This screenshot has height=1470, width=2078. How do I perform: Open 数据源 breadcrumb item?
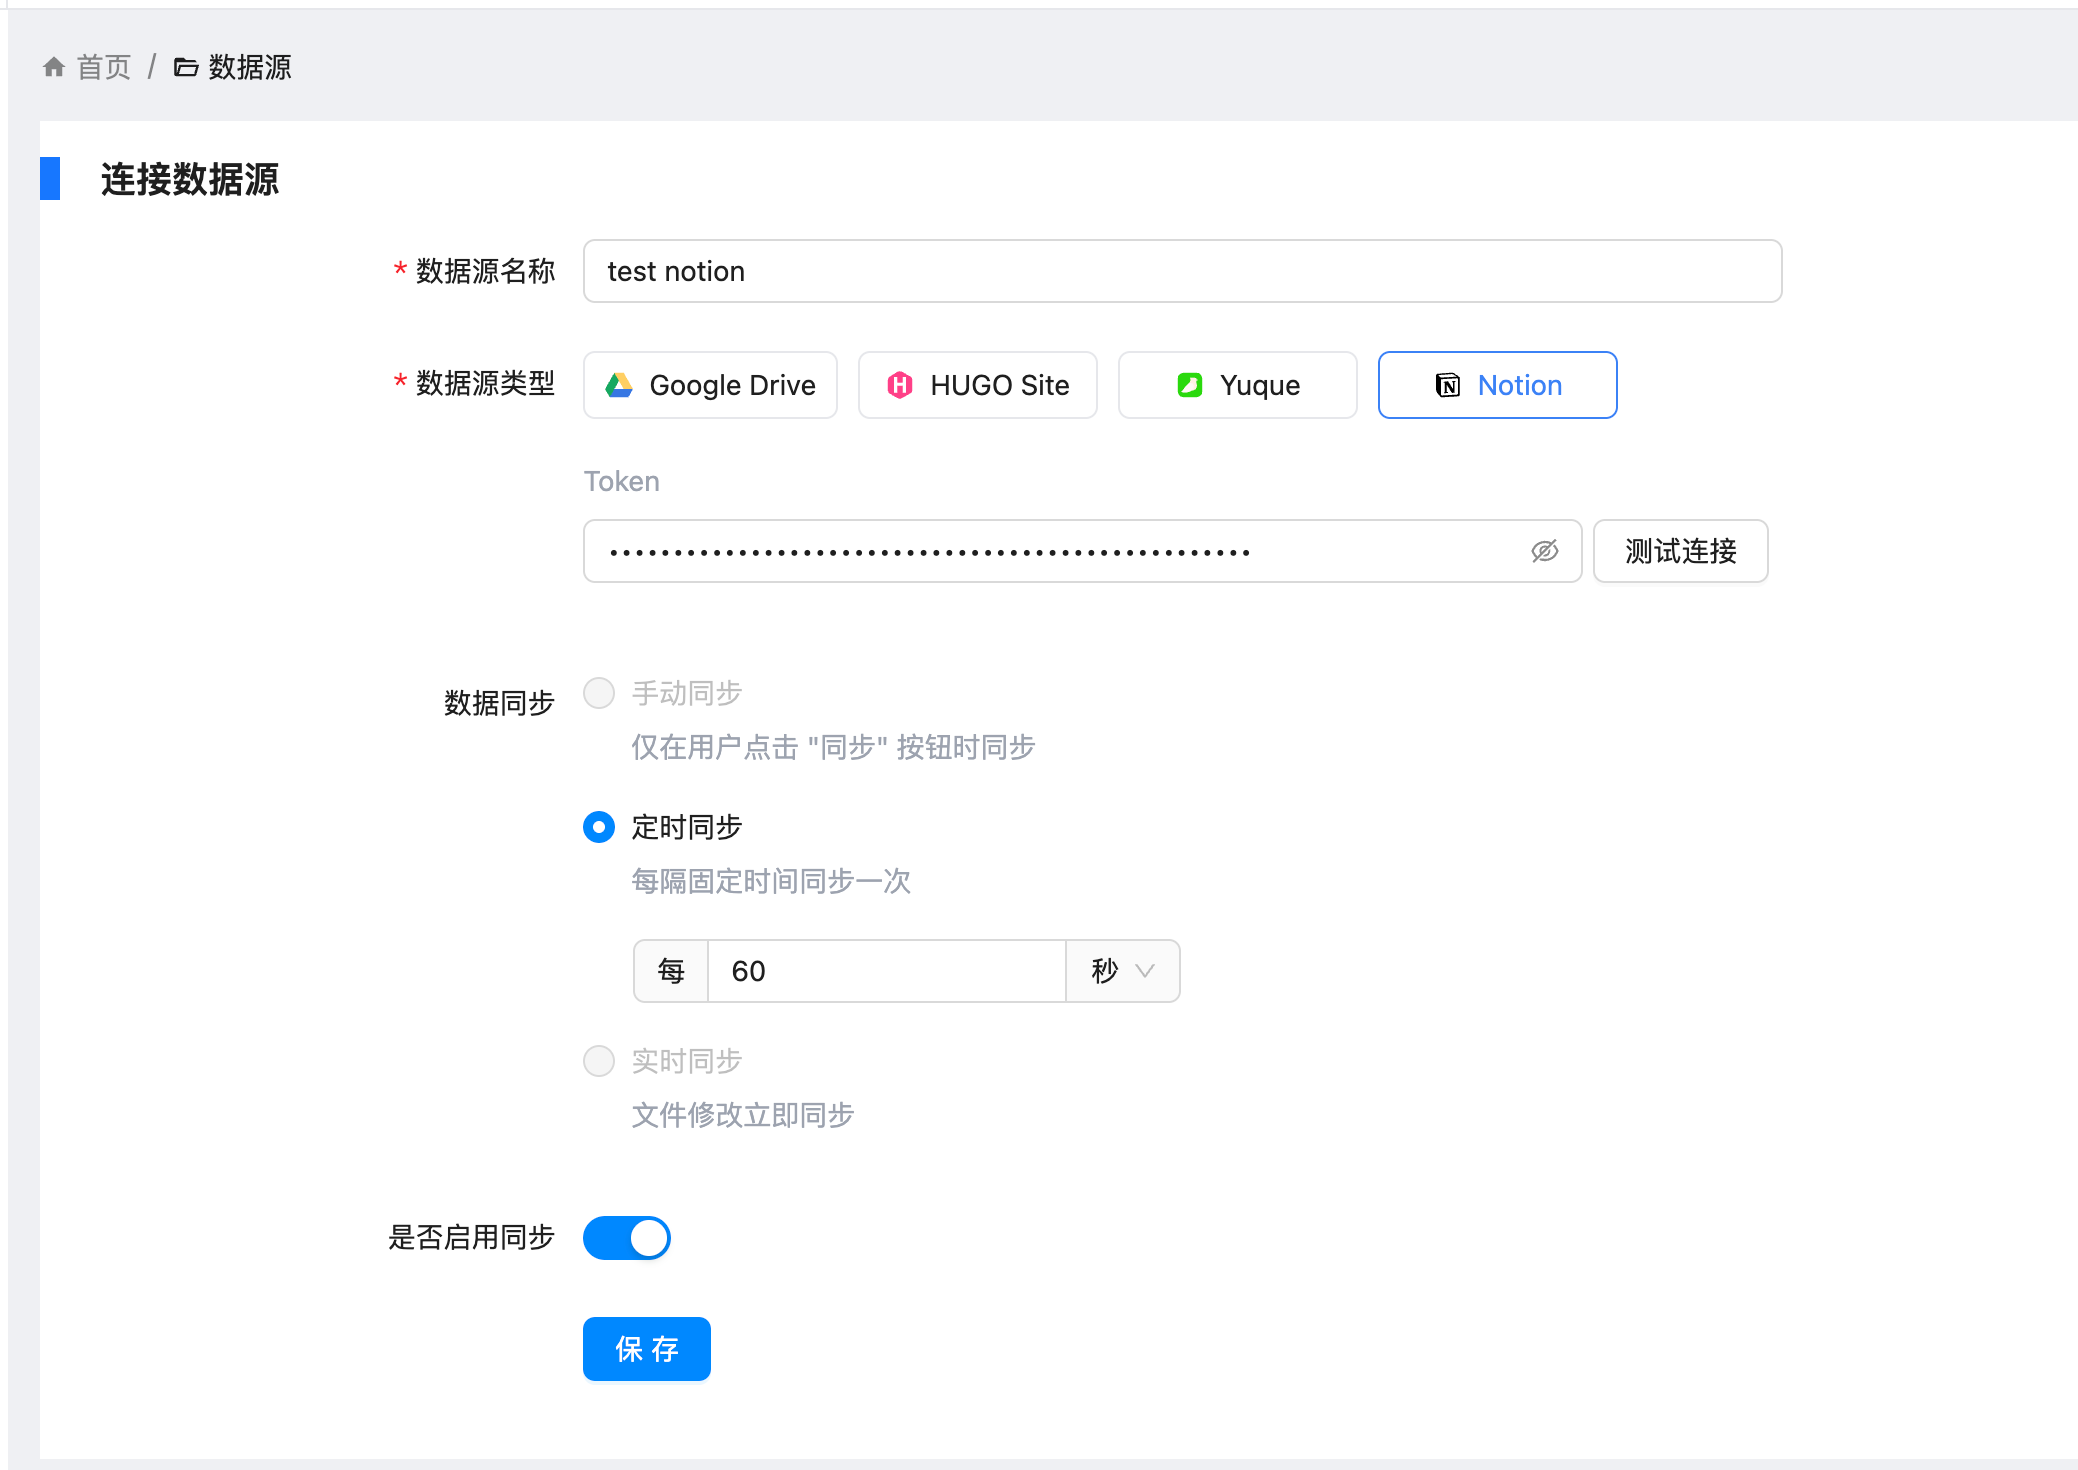coord(250,67)
